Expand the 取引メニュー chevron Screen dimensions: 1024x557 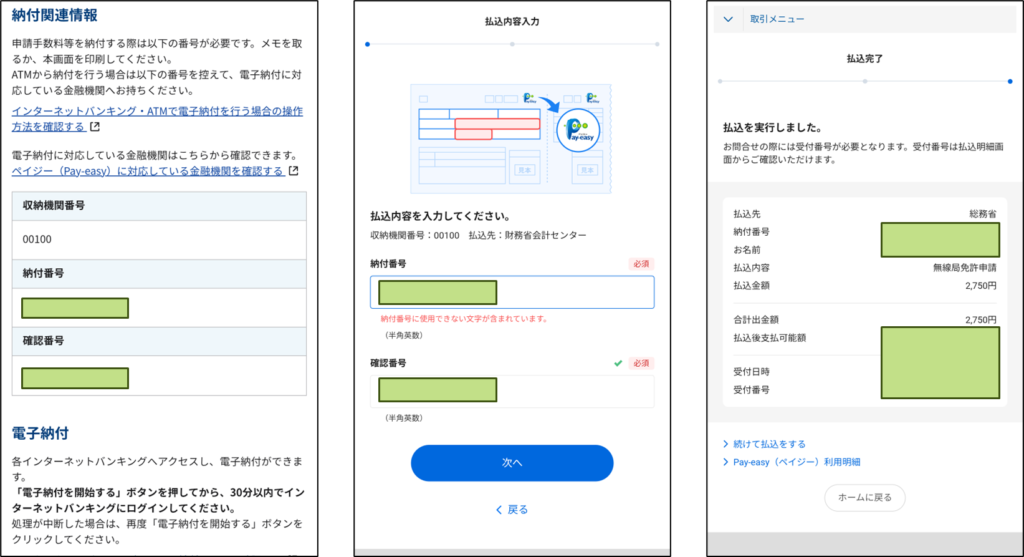pyautogui.click(x=728, y=19)
